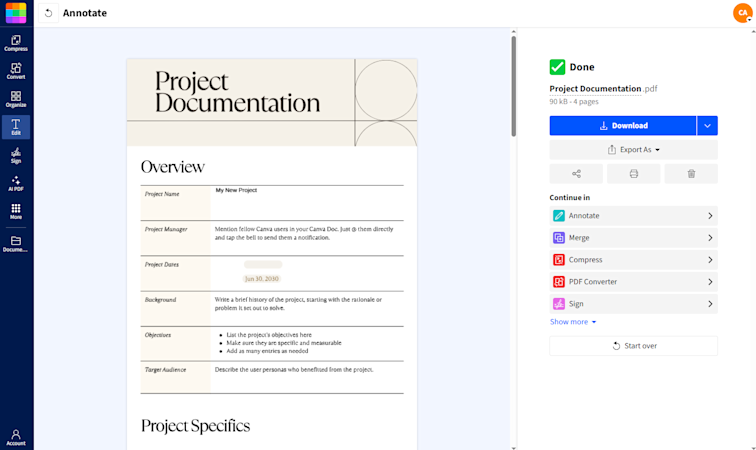
Task: Open the AI PDF tool
Action: click(x=16, y=183)
